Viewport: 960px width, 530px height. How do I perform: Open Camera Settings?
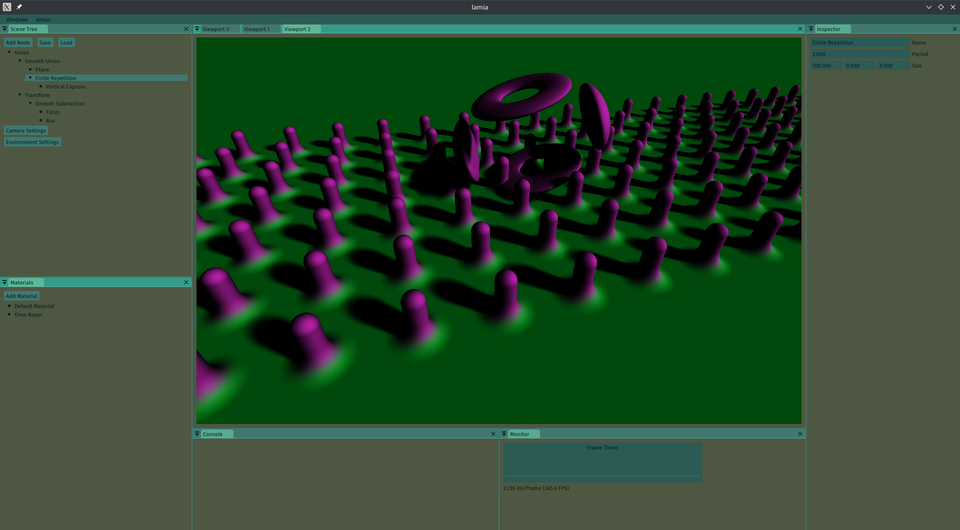click(26, 131)
